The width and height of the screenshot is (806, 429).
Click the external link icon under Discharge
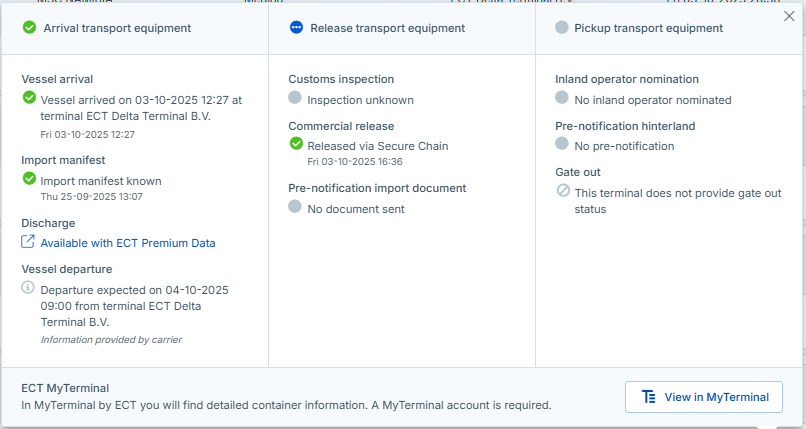point(28,241)
